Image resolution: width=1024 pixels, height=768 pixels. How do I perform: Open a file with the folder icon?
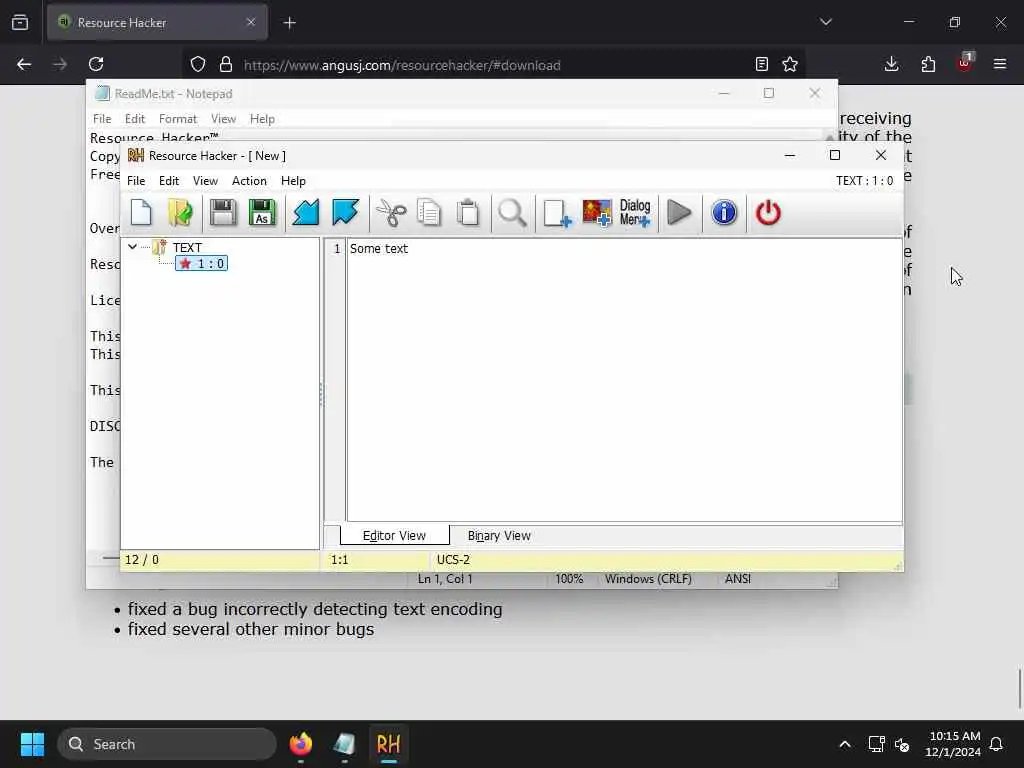tap(180, 213)
